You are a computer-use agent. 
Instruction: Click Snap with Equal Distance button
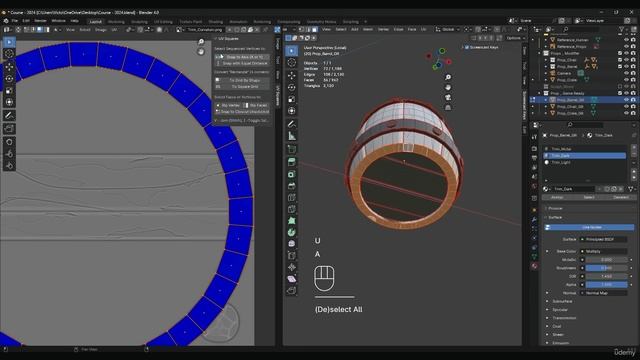[x=242, y=63]
